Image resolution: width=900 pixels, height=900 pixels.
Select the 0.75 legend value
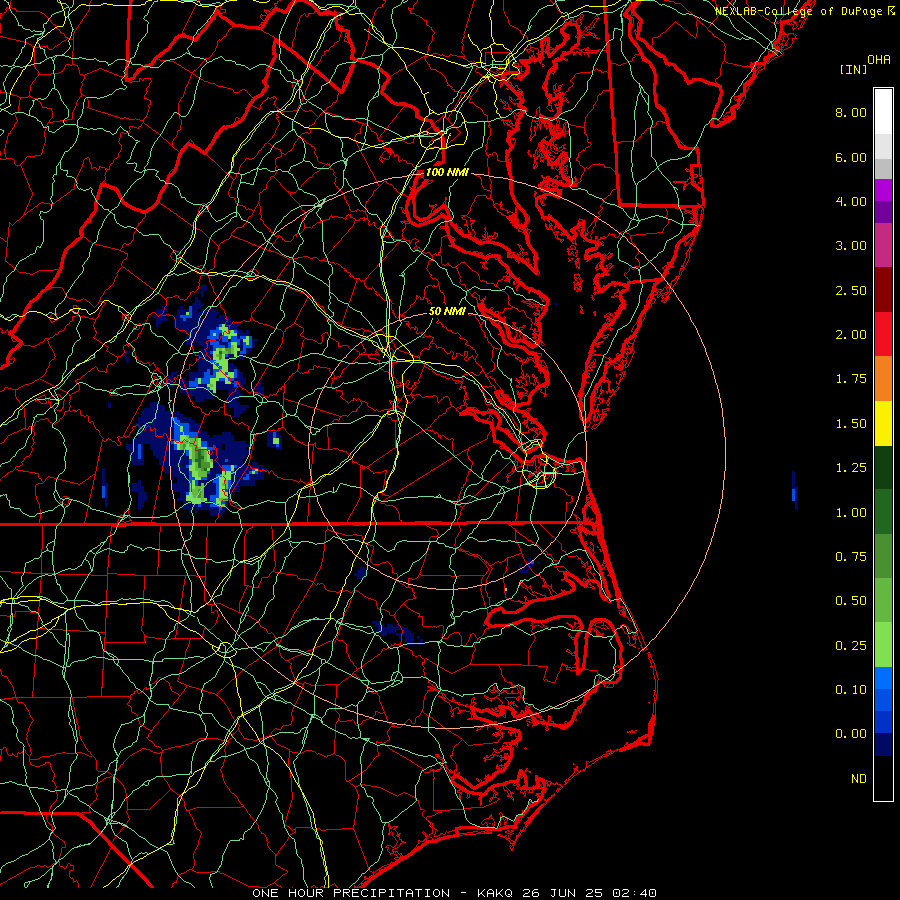851,557
